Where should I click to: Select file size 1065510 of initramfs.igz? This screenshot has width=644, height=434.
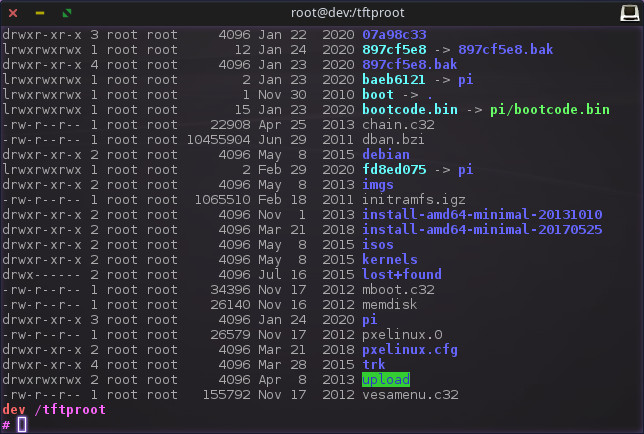[x=223, y=200]
